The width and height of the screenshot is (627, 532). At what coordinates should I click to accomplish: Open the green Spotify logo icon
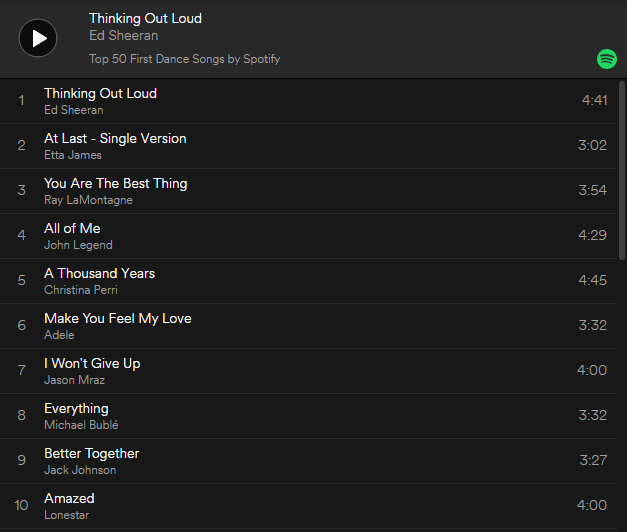[x=607, y=59]
